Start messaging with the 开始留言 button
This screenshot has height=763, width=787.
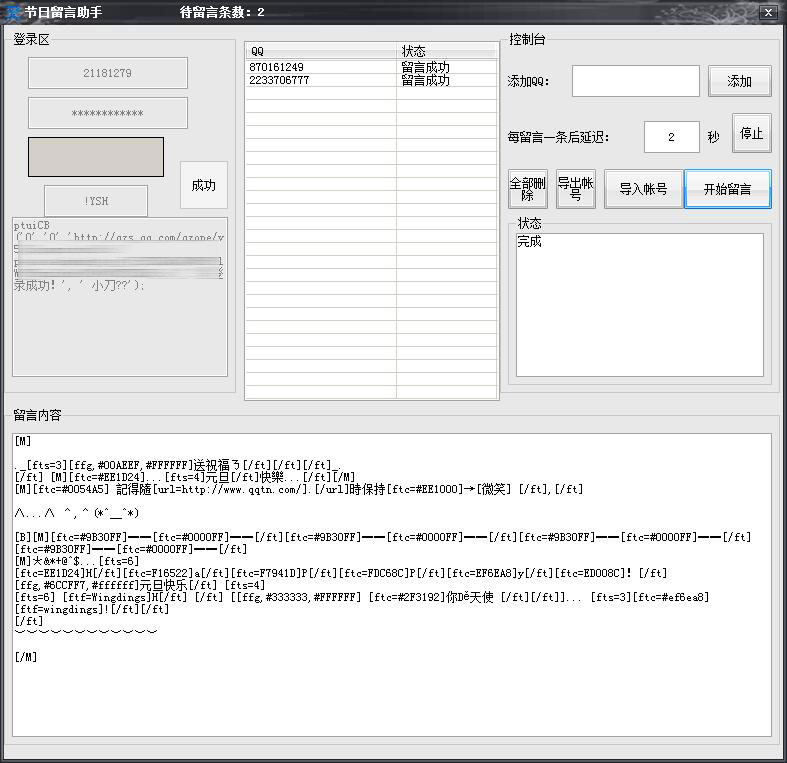(727, 189)
